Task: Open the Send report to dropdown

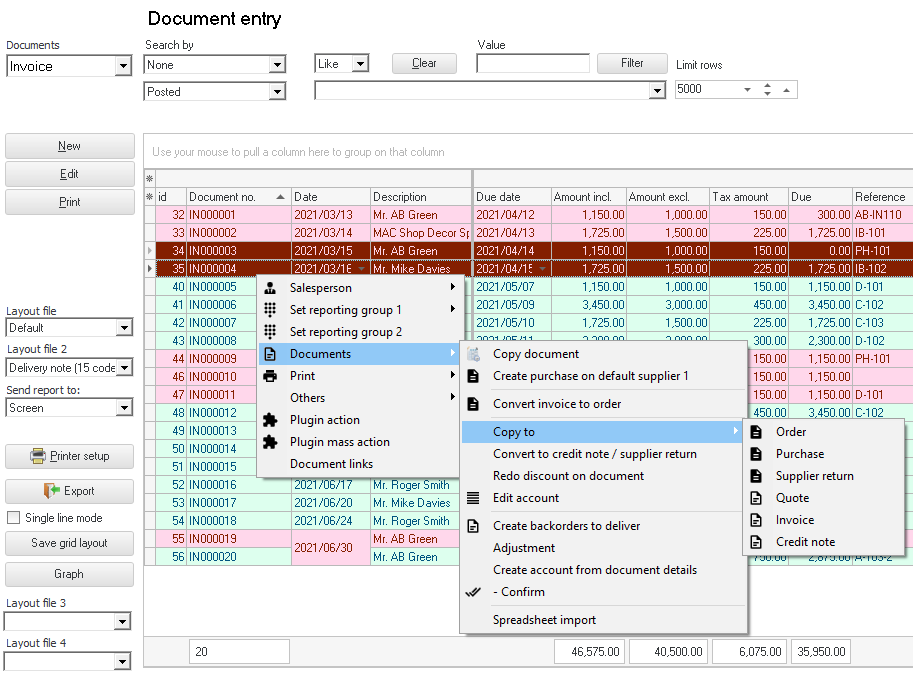Action: click(x=123, y=408)
